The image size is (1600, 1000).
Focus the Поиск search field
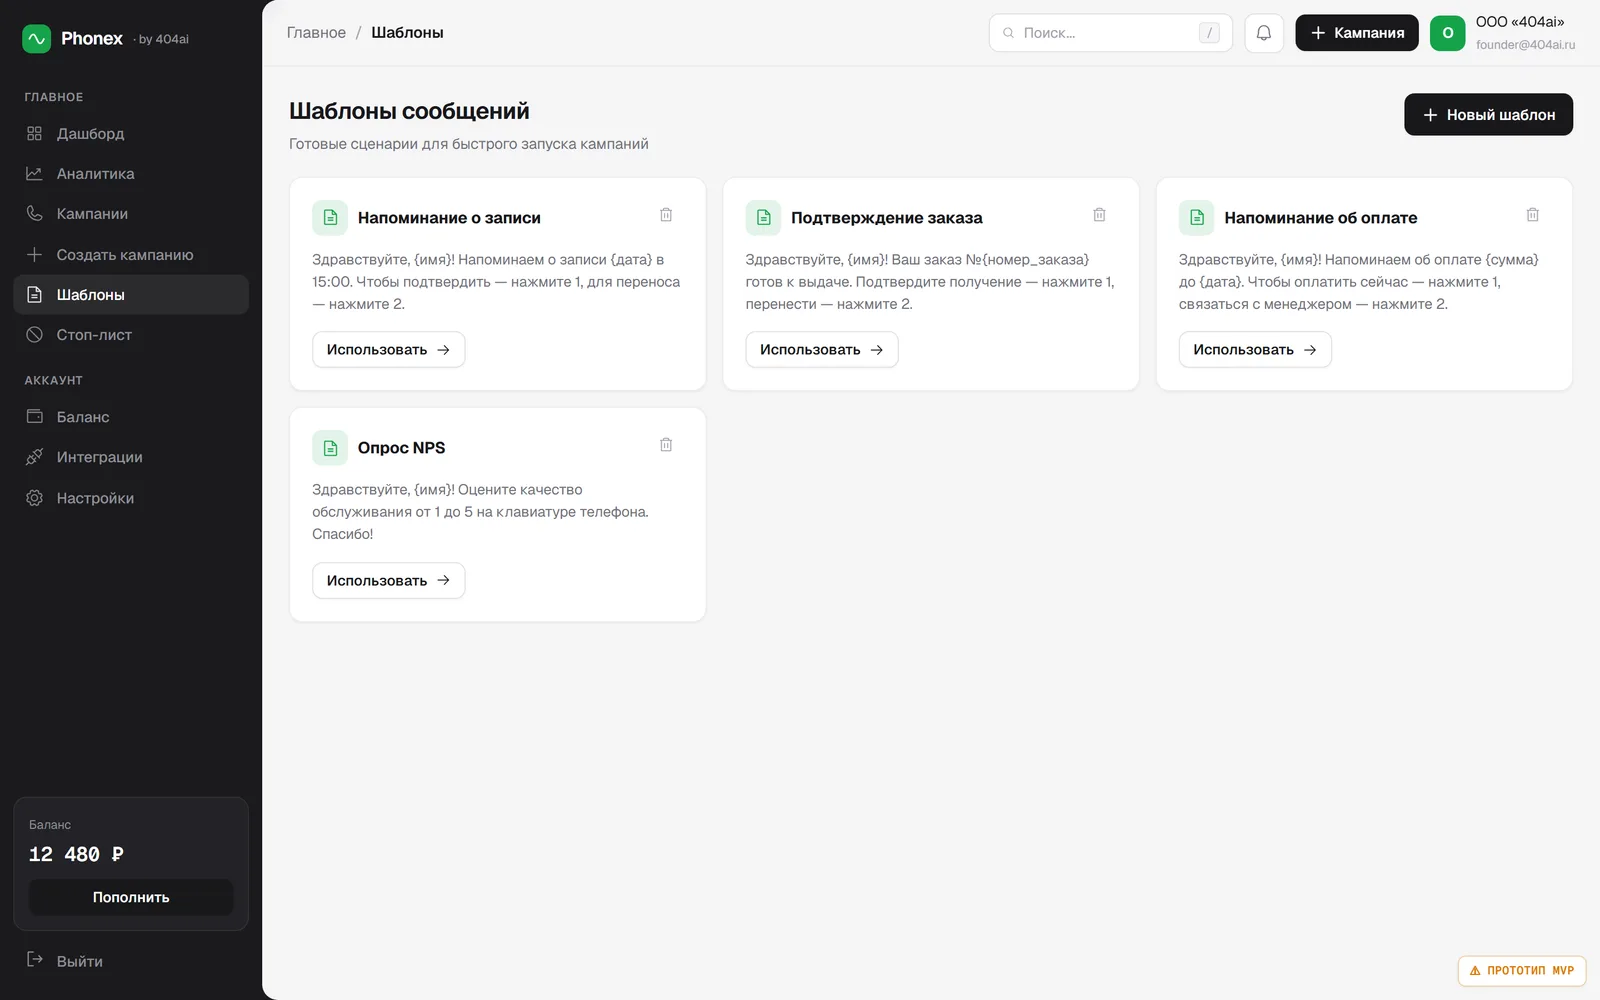[1110, 33]
